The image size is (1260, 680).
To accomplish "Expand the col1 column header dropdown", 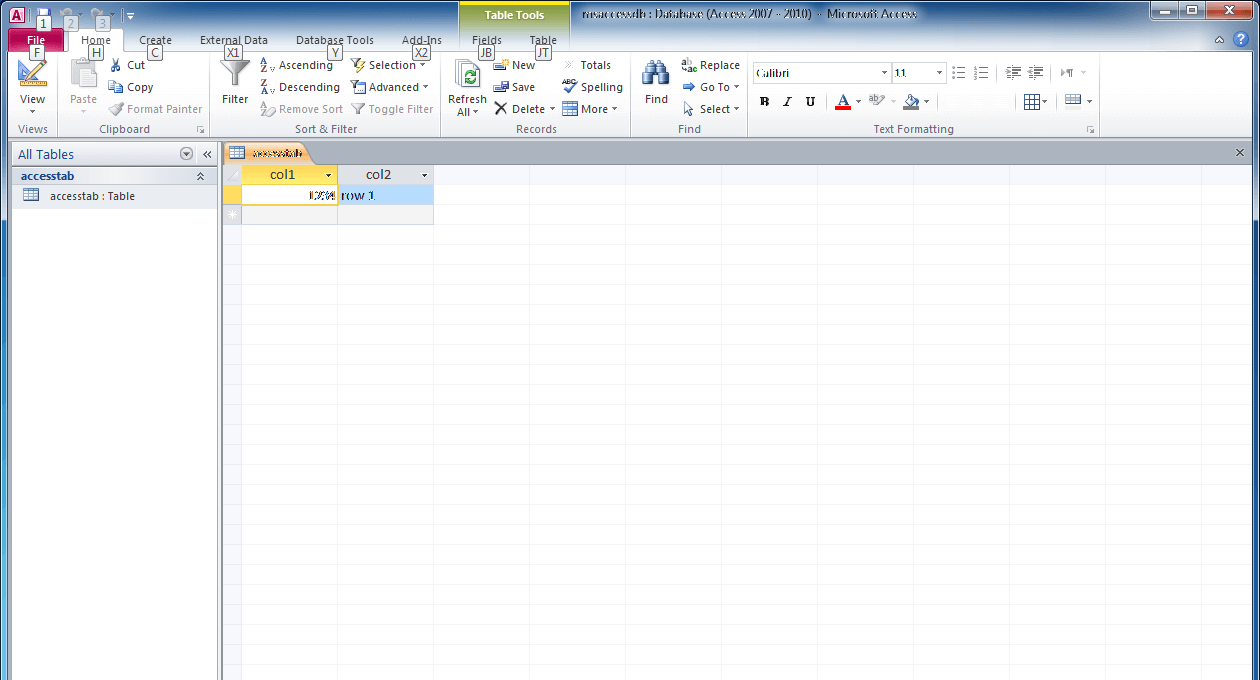I will pos(328,176).
